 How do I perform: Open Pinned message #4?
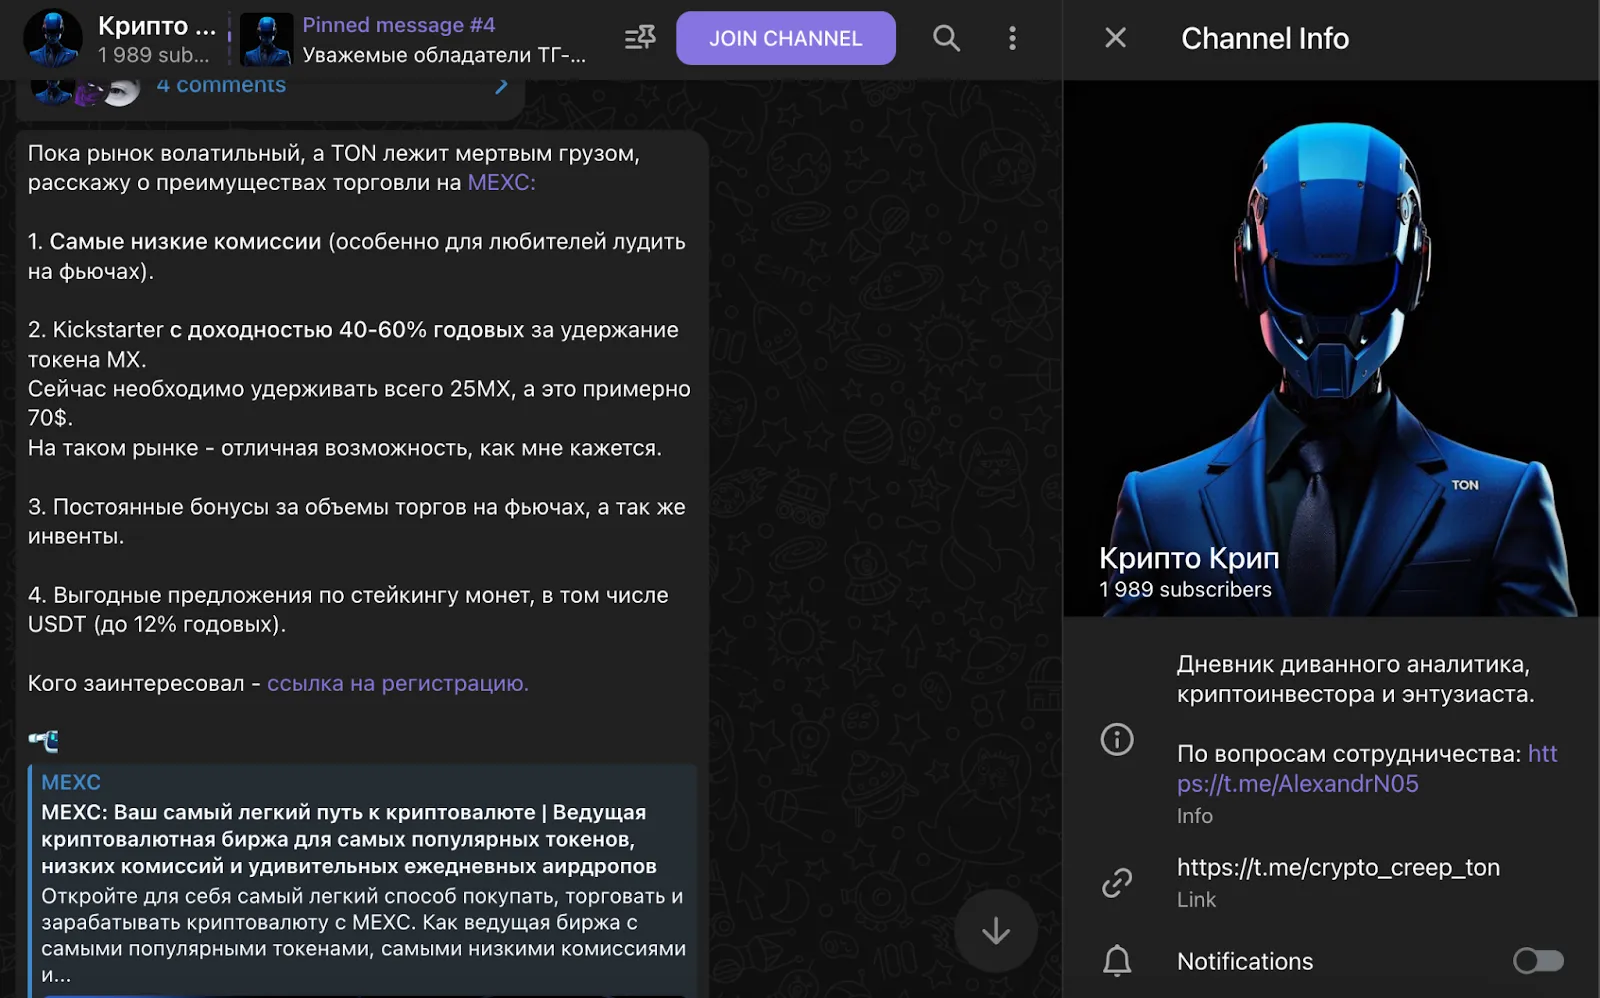pyautogui.click(x=398, y=25)
